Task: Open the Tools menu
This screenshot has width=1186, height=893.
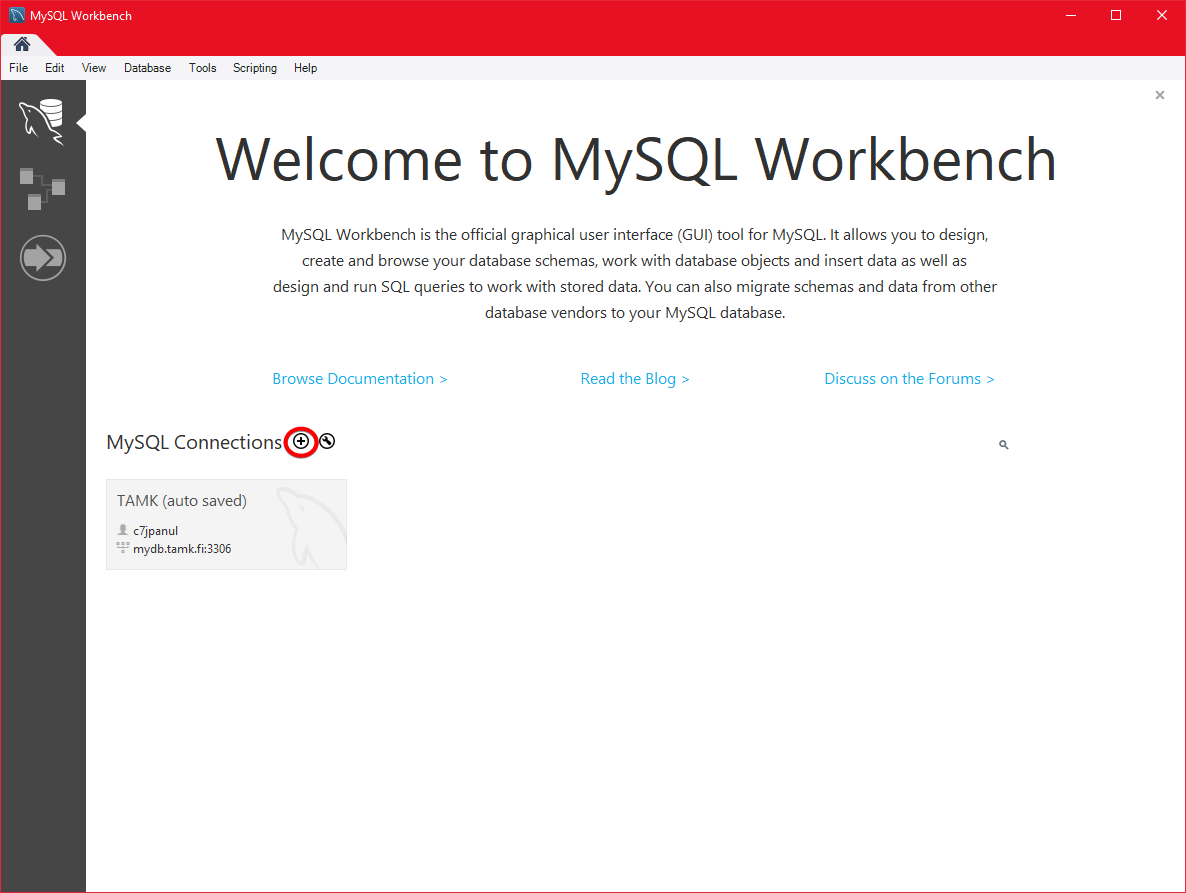Action: pos(202,68)
